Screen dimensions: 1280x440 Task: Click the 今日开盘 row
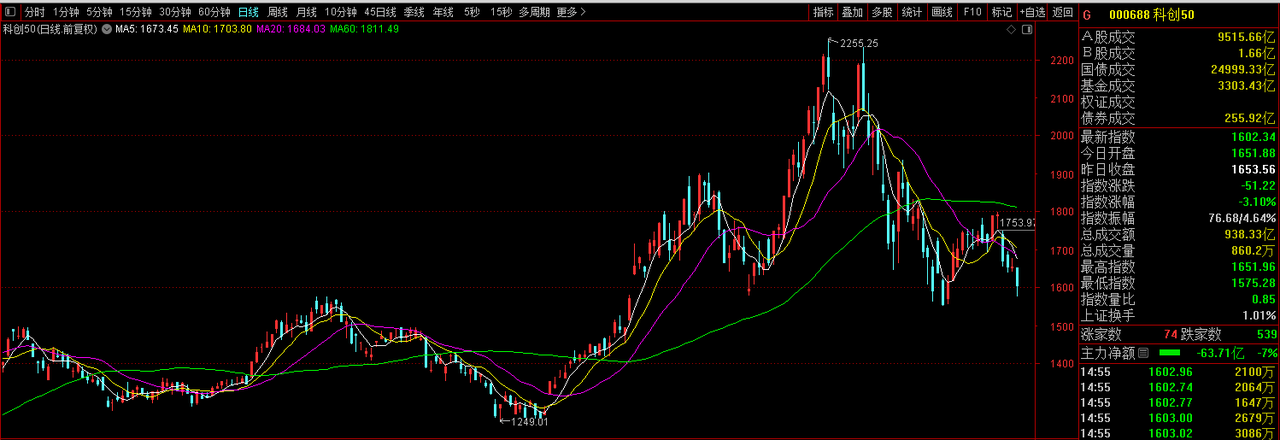[x=1179, y=153]
